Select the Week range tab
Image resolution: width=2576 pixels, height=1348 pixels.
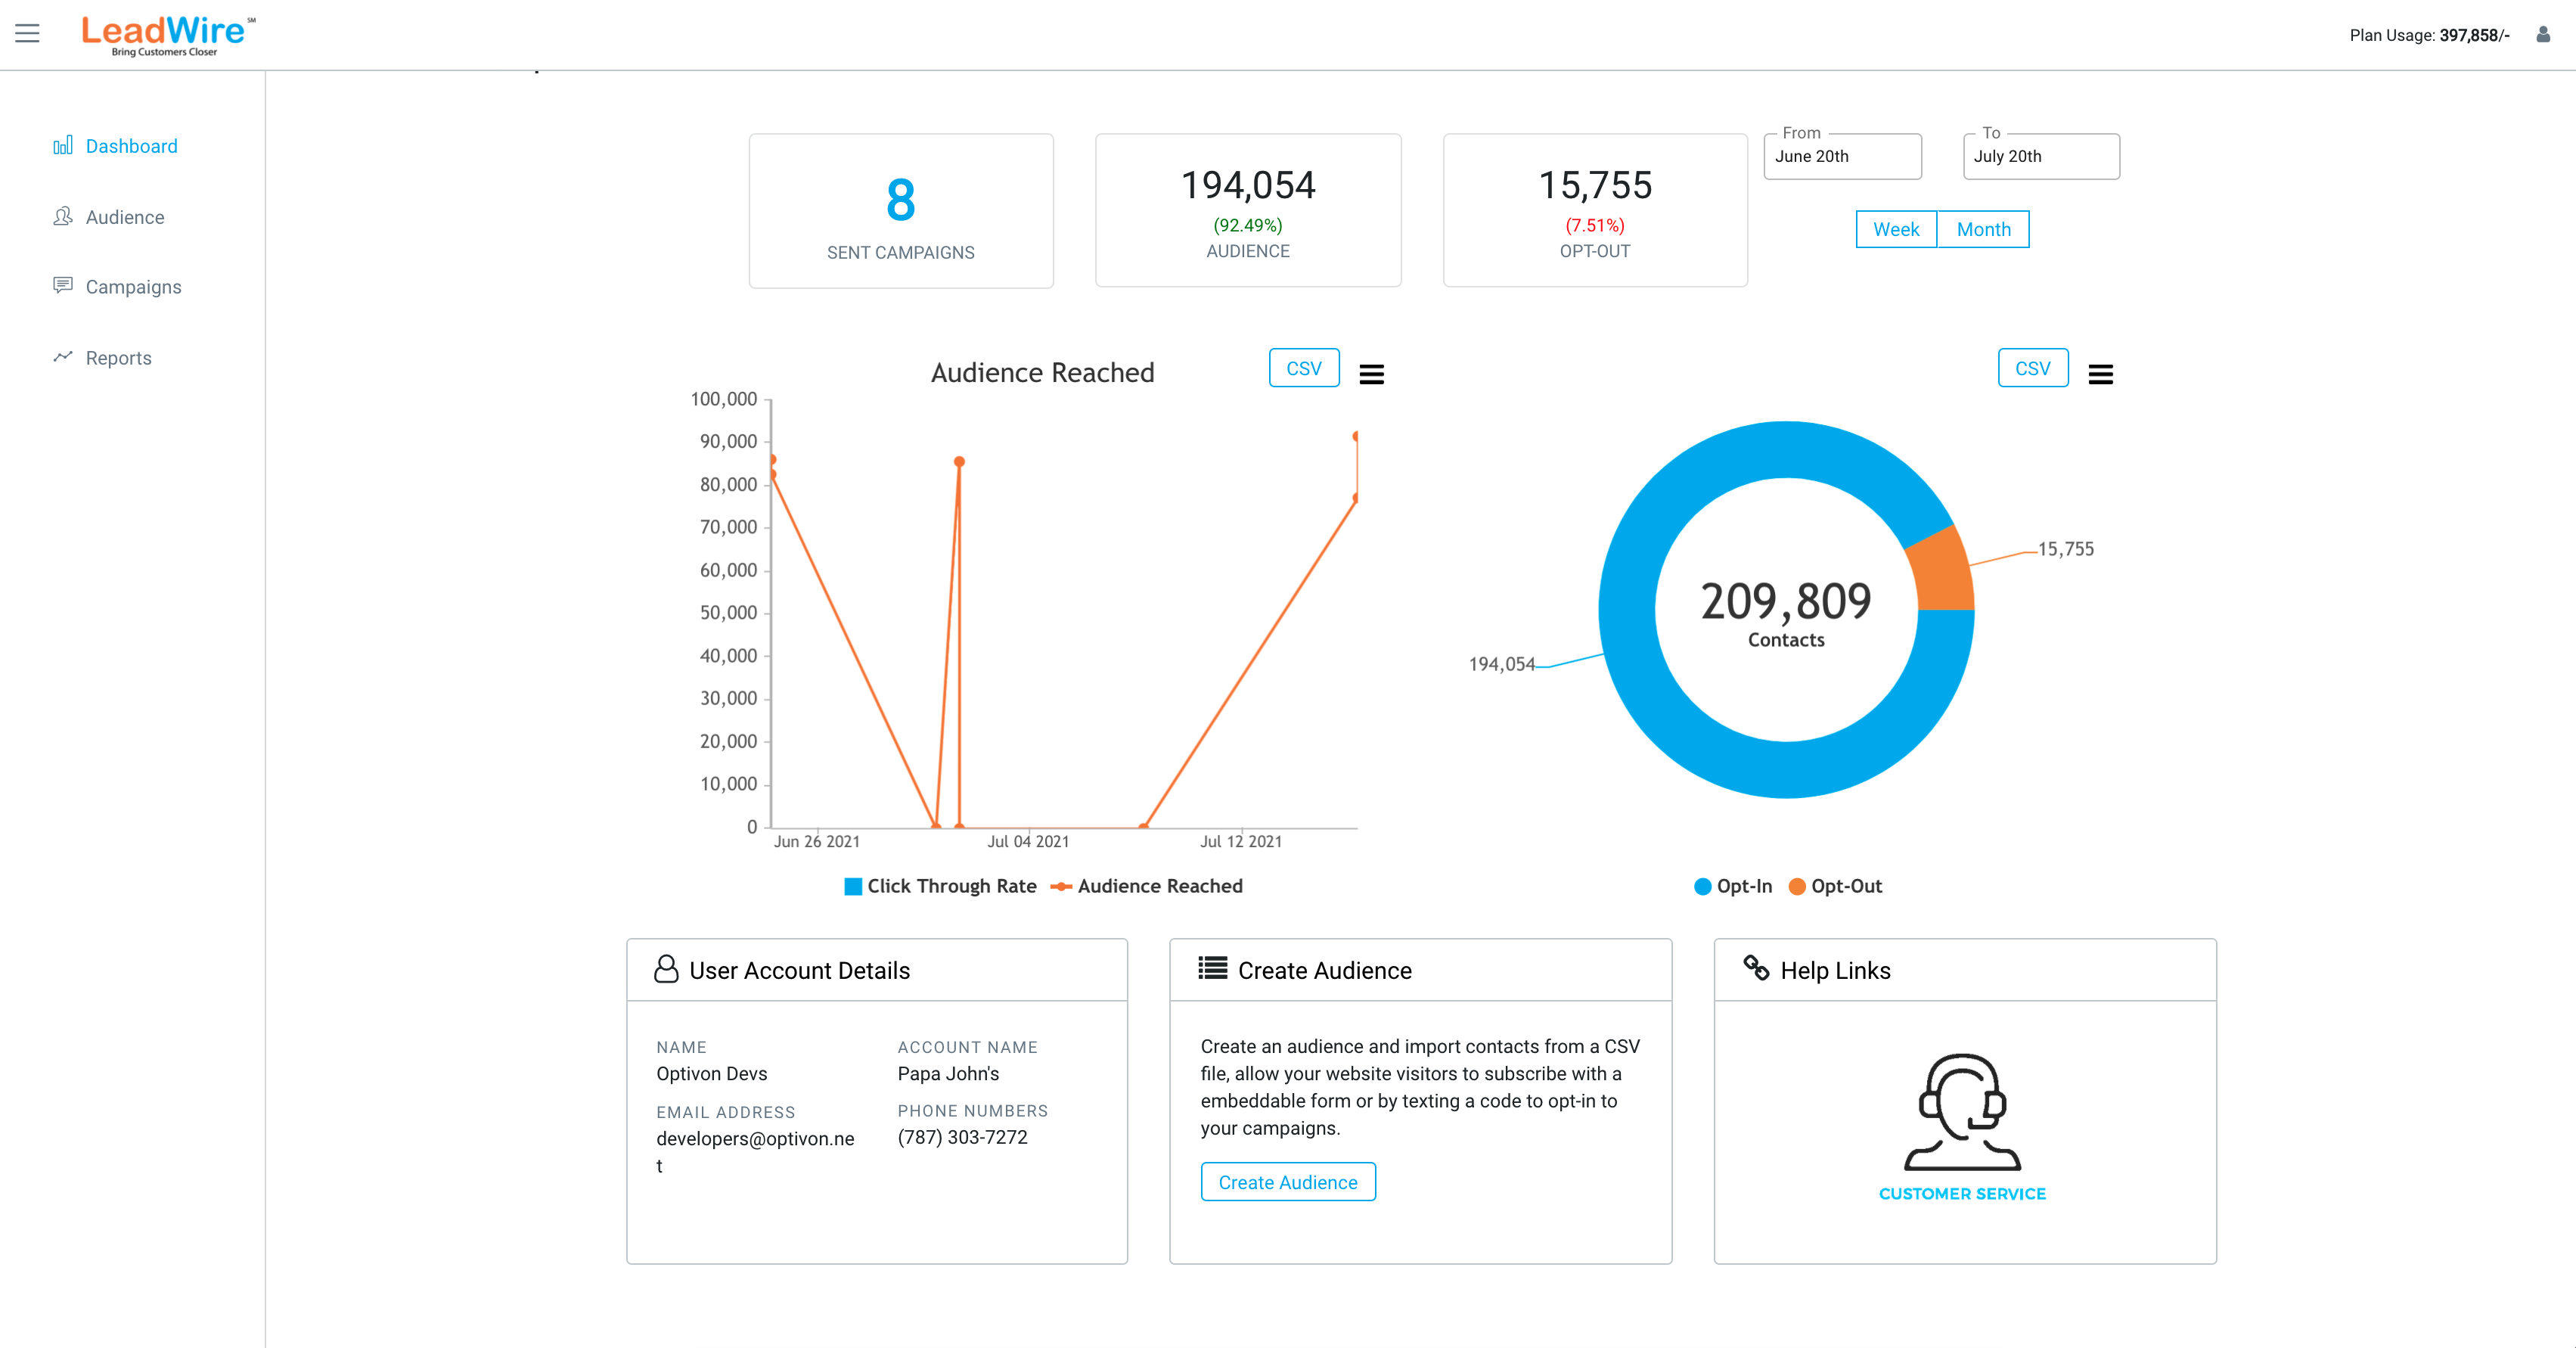coord(1895,229)
